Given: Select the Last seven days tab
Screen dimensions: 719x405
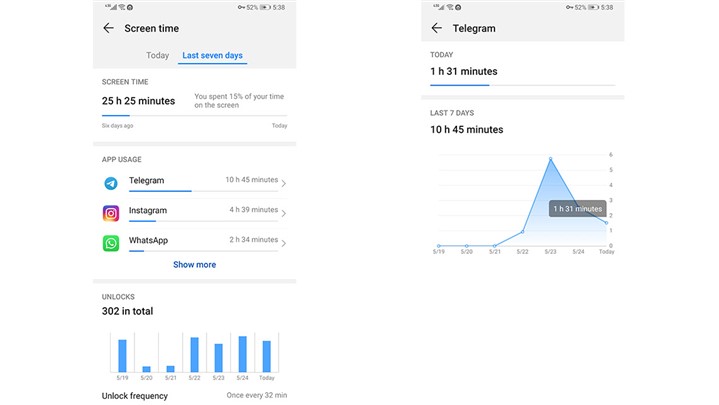Looking at the screenshot, I should 211,56.
